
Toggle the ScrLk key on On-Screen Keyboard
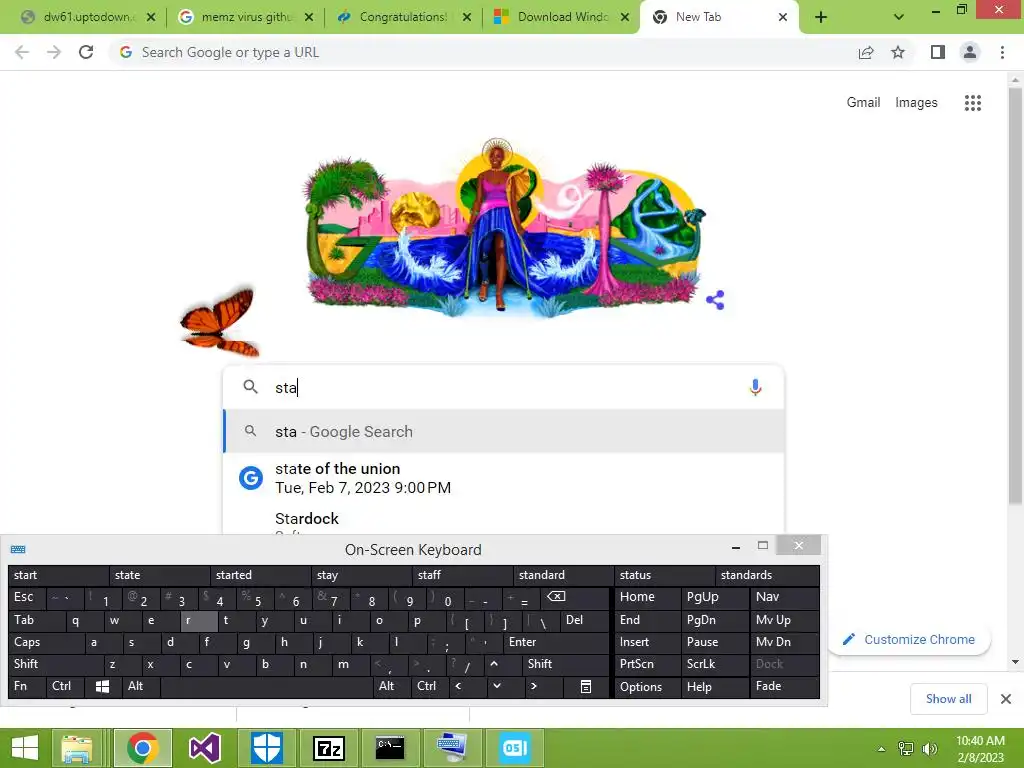point(715,664)
